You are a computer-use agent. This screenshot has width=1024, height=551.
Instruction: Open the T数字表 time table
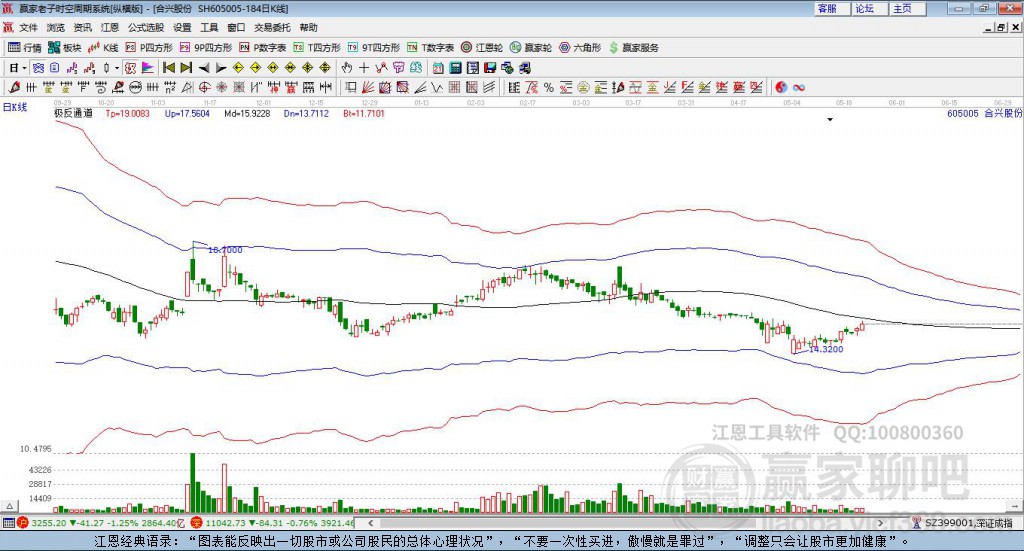[430, 48]
